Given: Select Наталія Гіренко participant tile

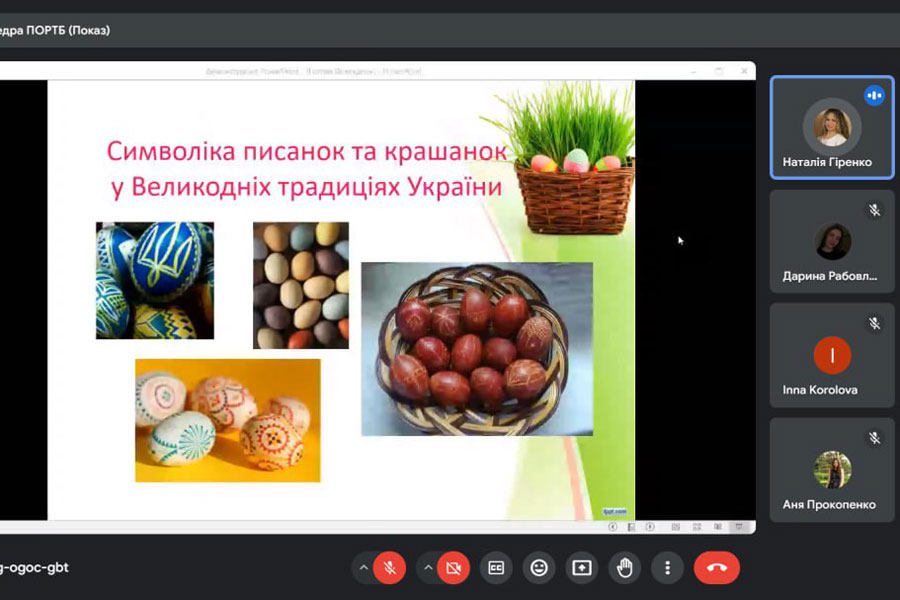Looking at the screenshot, I should point(832,127).
